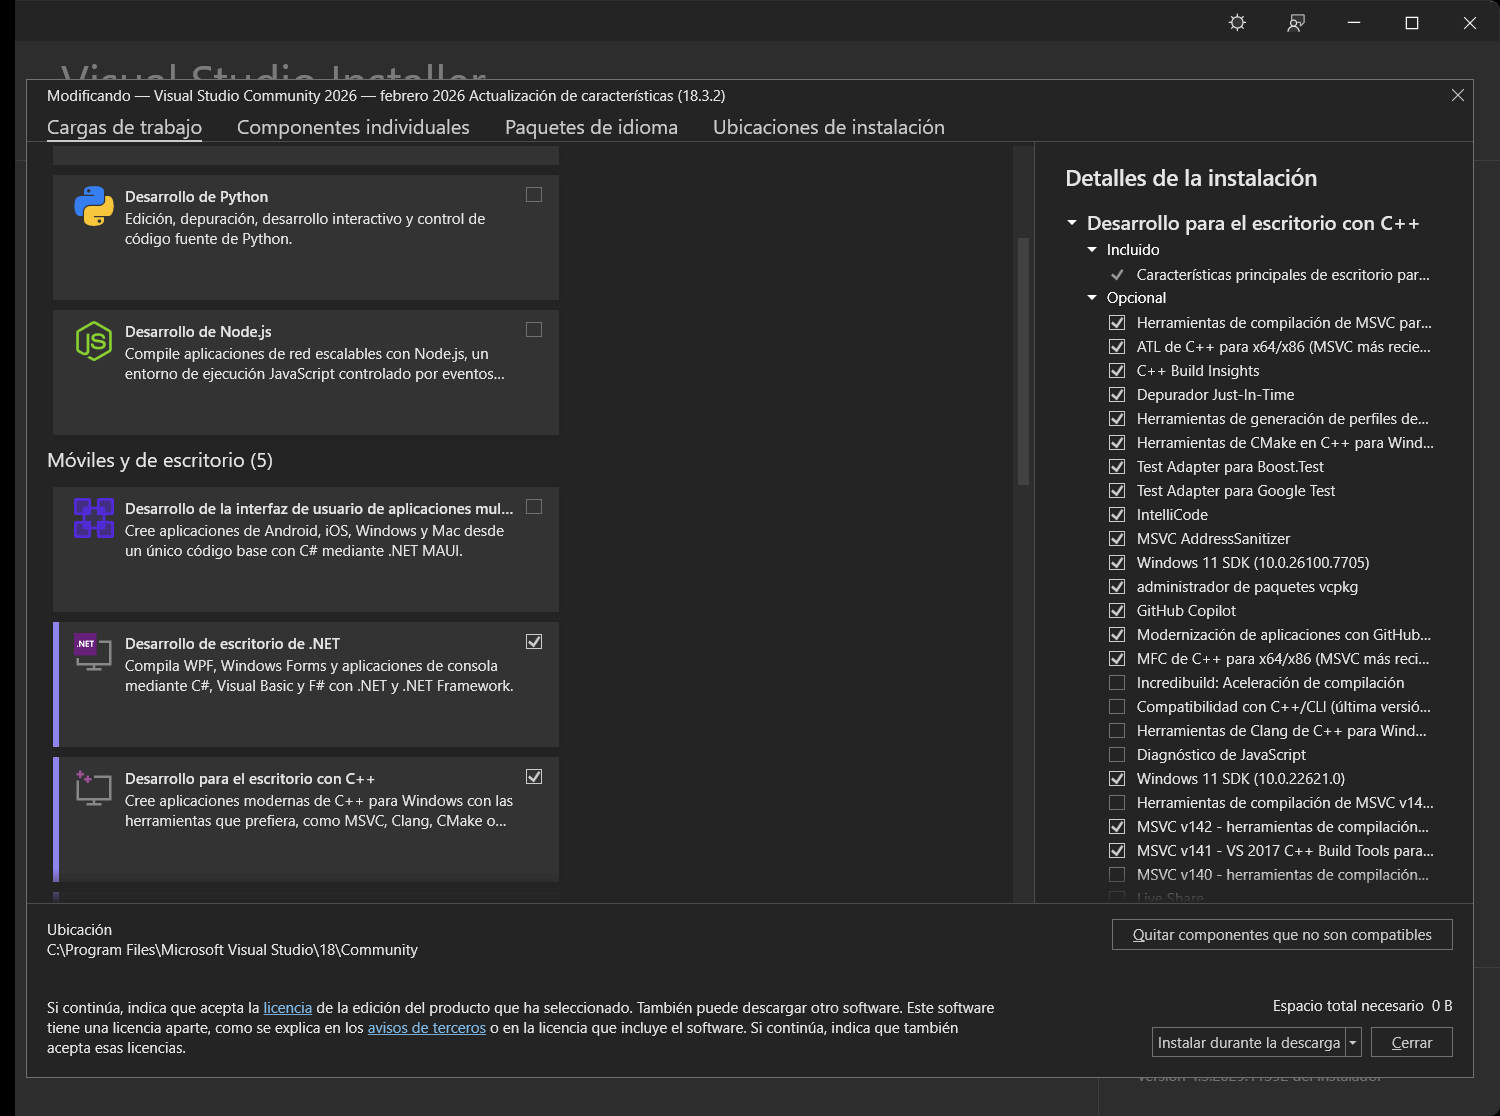Open the avisos de terceros link
The image size is (1500, 1116).
coord(426,1028)
